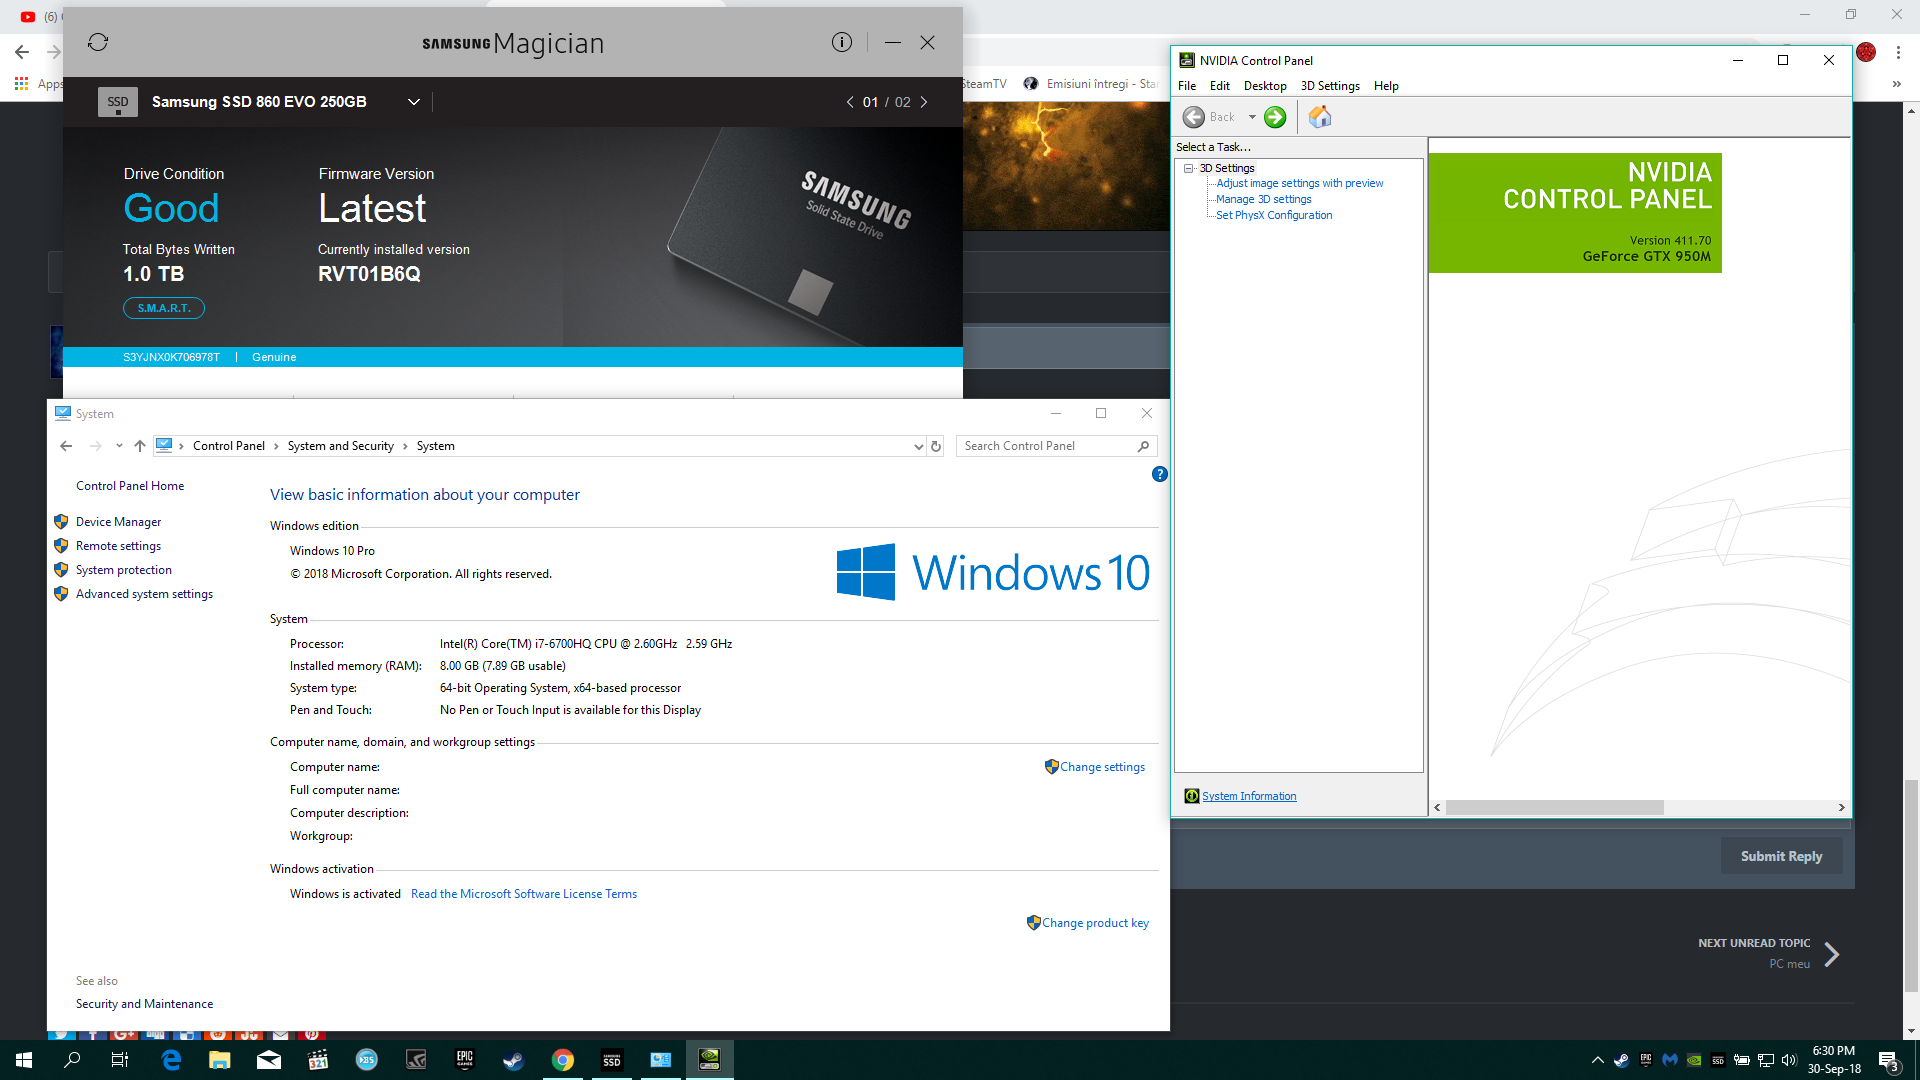The image size is (1920, 1080).
Task: Open Steam from the taskbar
Action: (513, 1060)
